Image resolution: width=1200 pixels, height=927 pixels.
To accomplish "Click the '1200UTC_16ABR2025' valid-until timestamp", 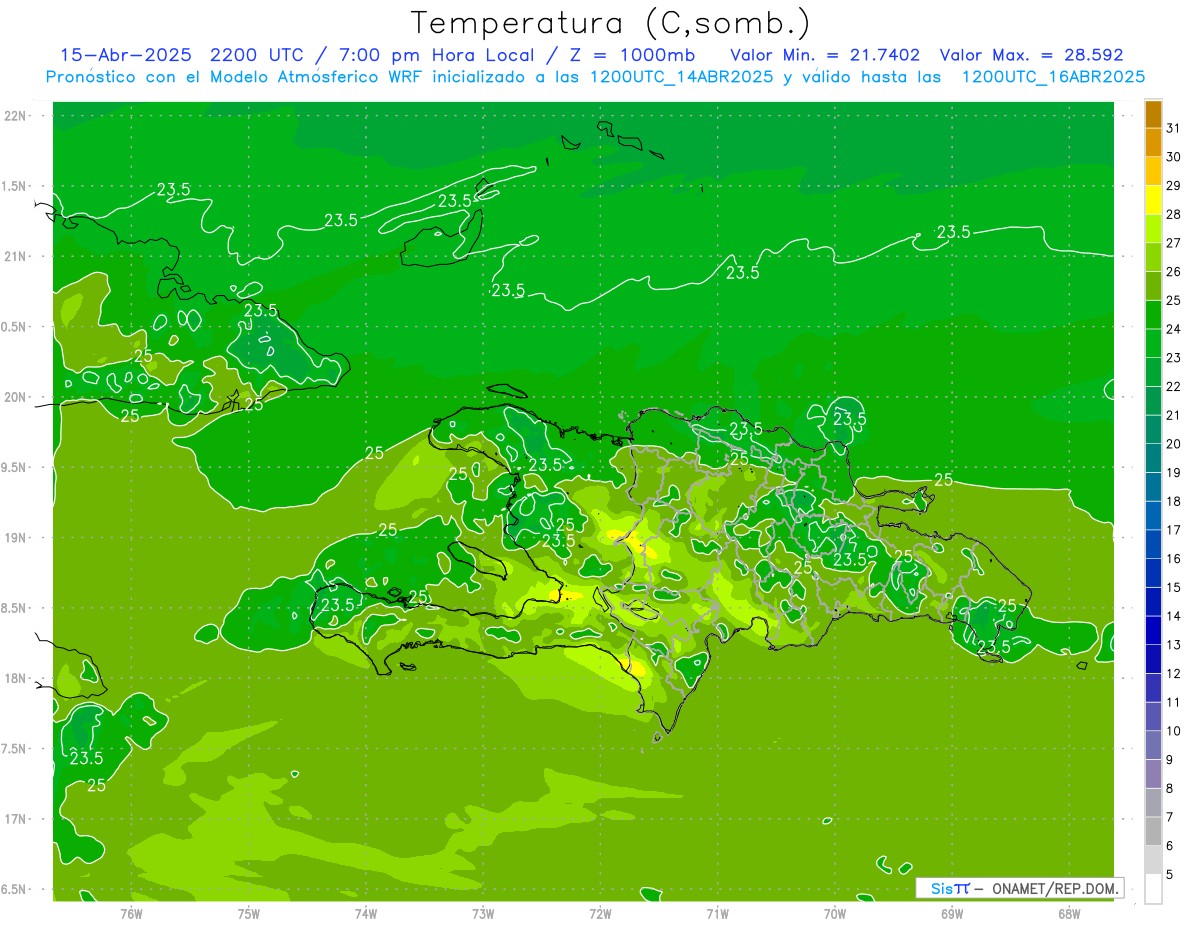I will [x=1053, y=77].
